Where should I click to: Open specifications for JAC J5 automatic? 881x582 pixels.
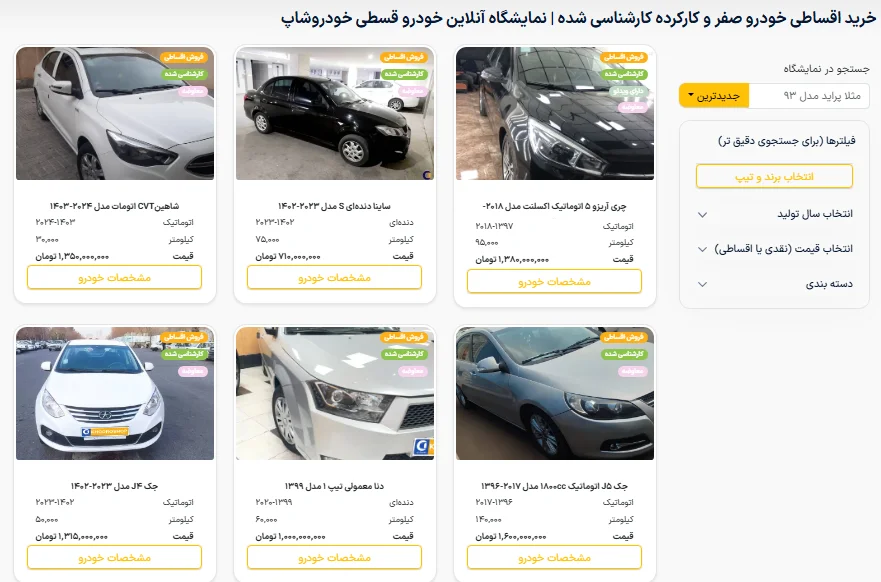tap(554, 557)
